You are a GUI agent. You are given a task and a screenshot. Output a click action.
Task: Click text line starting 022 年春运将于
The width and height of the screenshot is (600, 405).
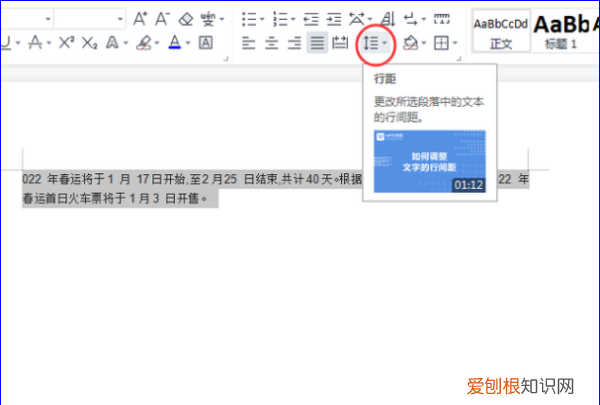pos(192,179)
